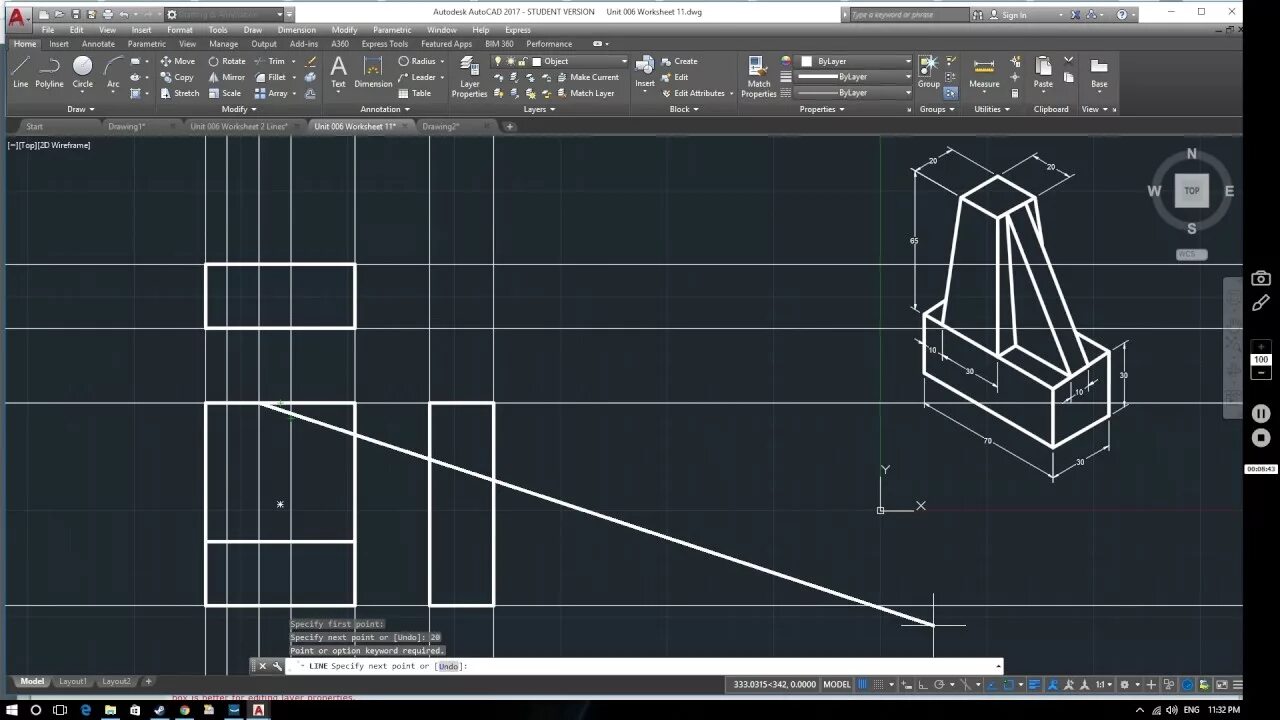This screenshot has height=720, width=1280.
Task: Select the Polyline tool
Action: point(49,72)
